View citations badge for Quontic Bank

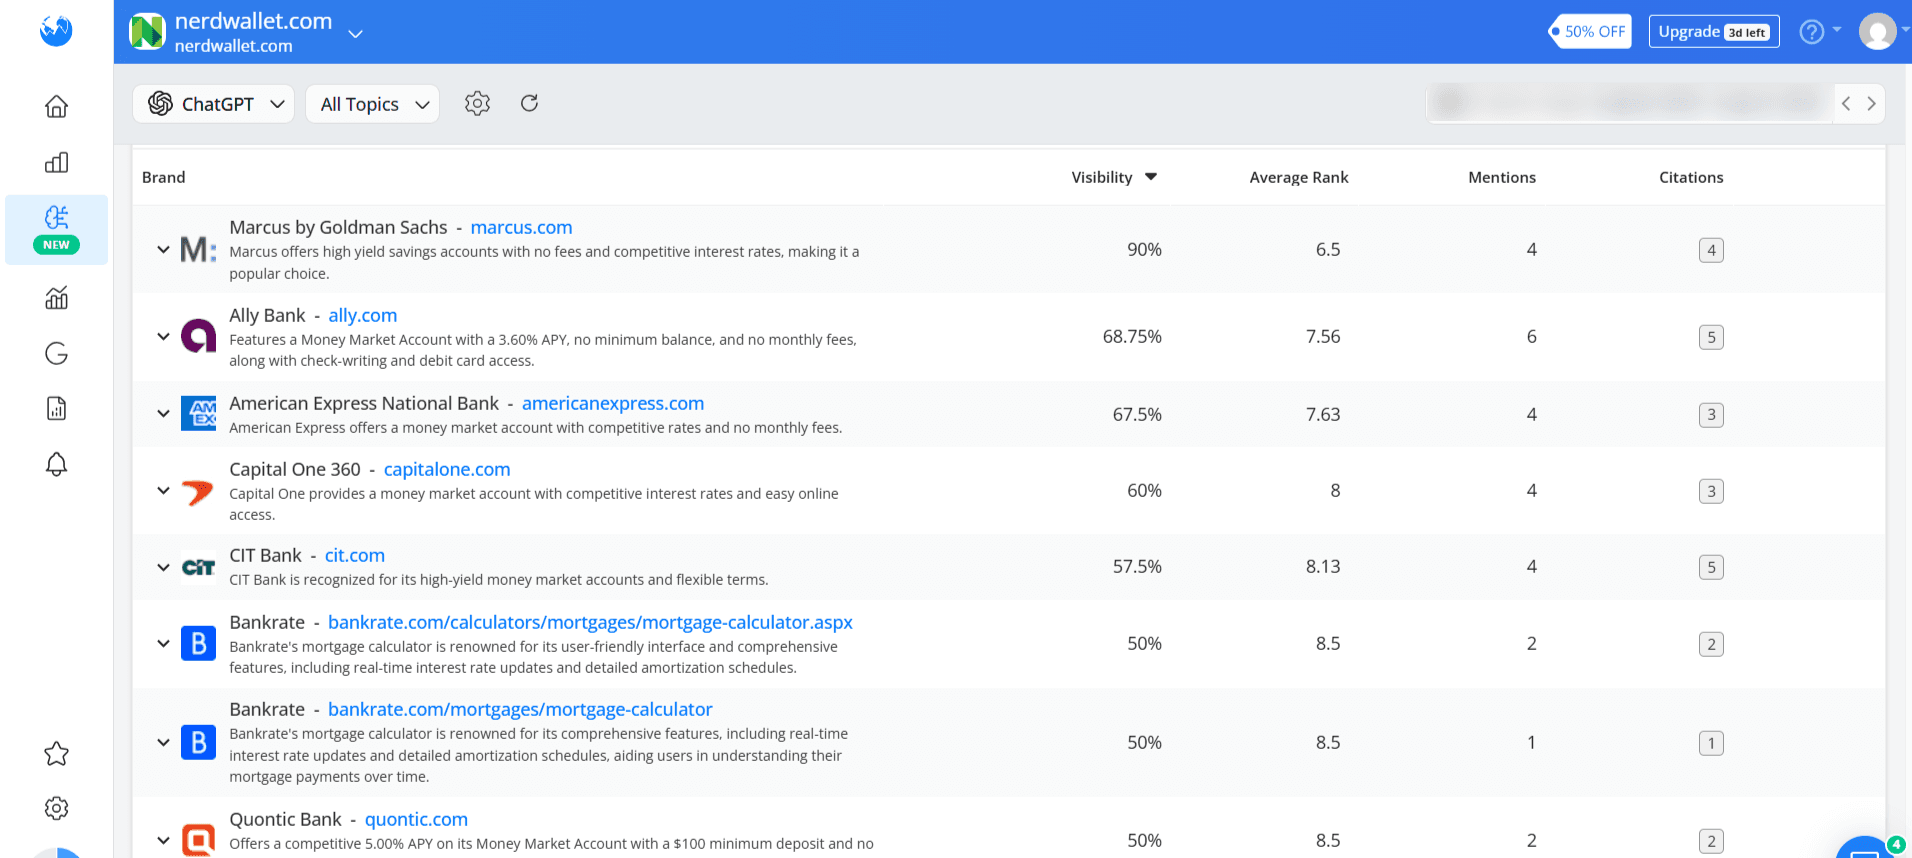pyautogui.click(x=1711, y=841)
